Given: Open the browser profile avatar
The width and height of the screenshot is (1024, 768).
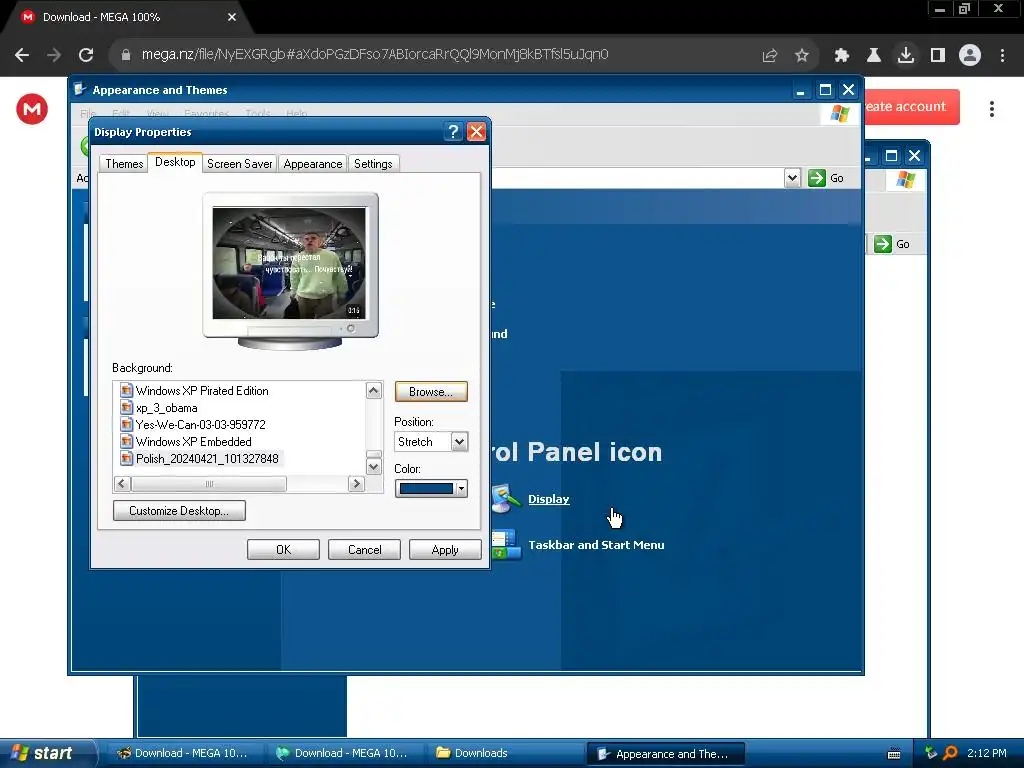Looking at the screenshot, I should tap(970, 55).
